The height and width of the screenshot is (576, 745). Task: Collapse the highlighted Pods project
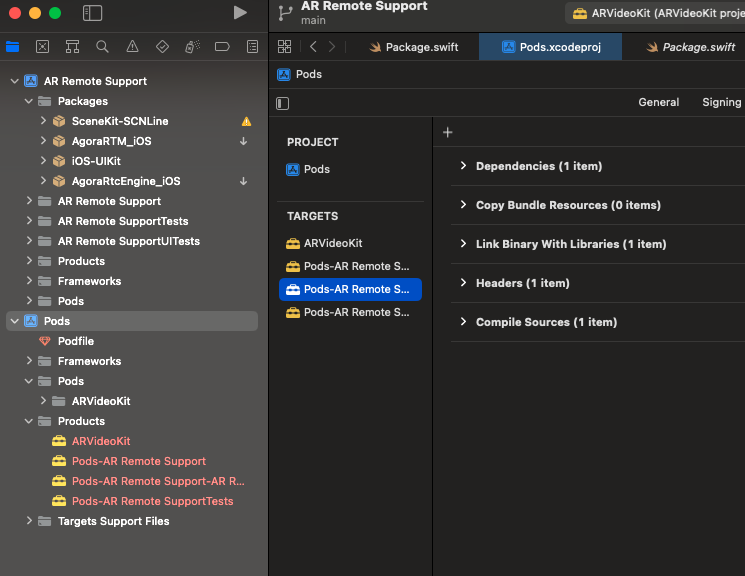(14, 321)
